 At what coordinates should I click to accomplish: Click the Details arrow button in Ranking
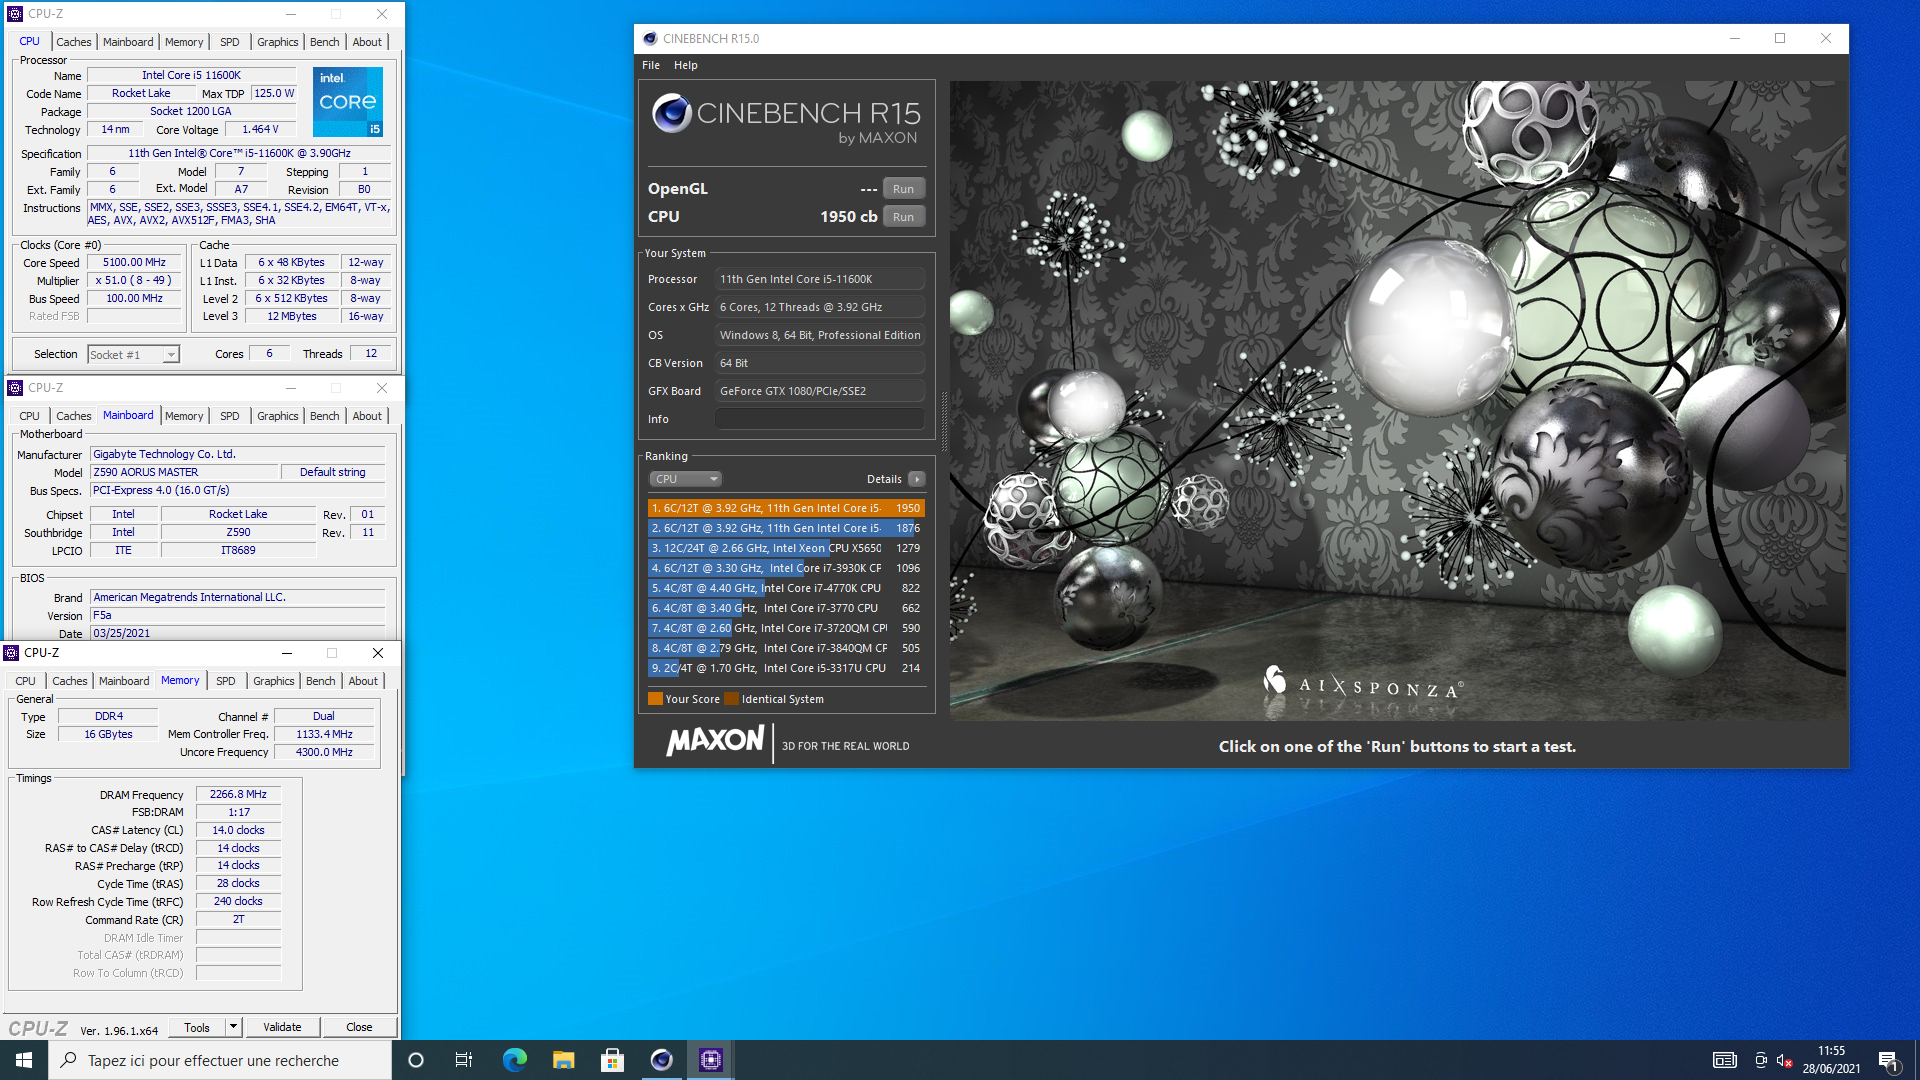click(916, 479)
